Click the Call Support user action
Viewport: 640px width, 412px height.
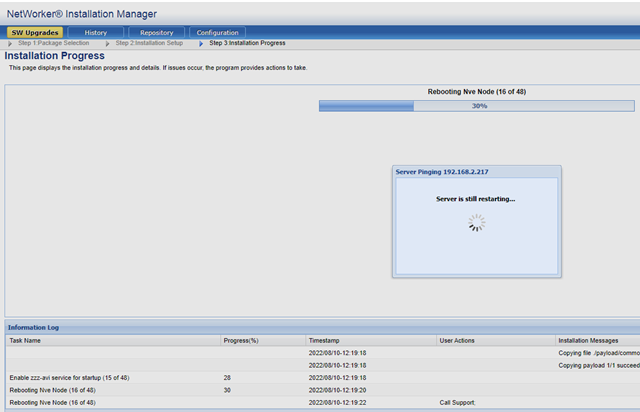pos(457,403)
